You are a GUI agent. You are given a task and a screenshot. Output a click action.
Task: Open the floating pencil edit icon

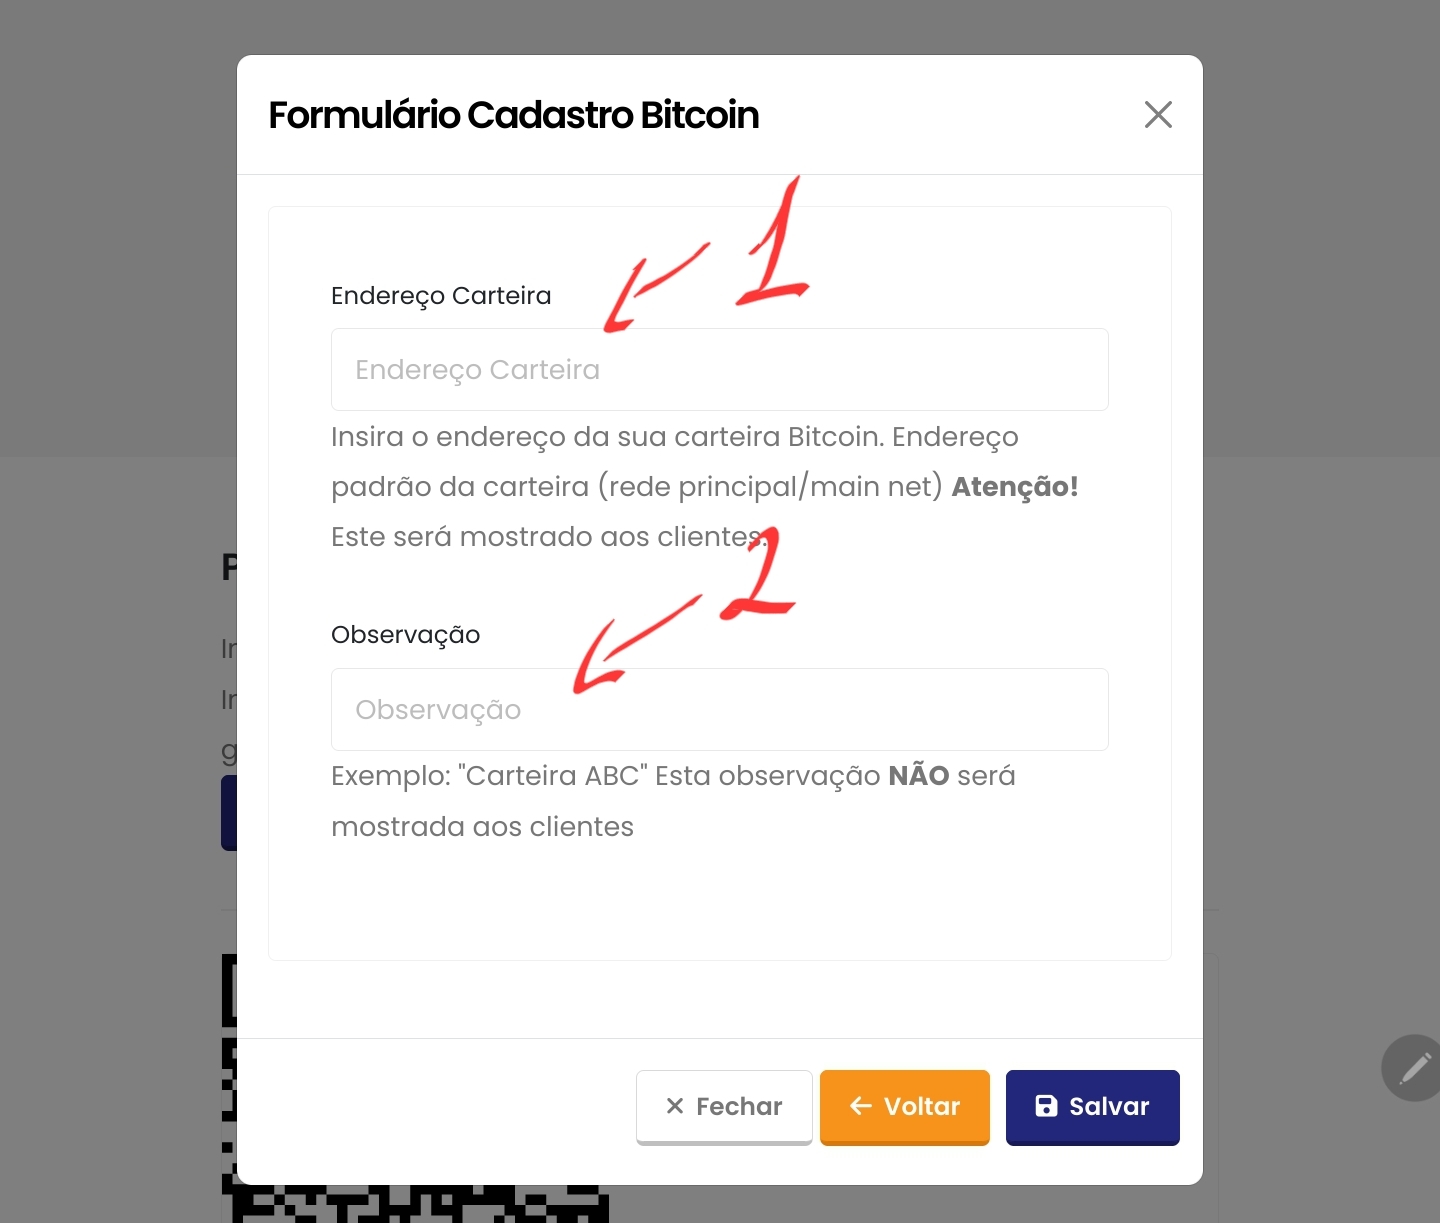[x=1413, y=1068]
